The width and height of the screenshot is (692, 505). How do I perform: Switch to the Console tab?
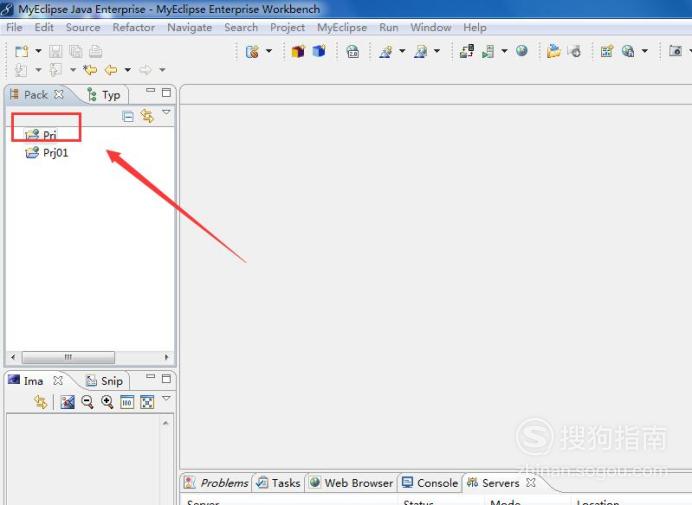coord(430,483)
